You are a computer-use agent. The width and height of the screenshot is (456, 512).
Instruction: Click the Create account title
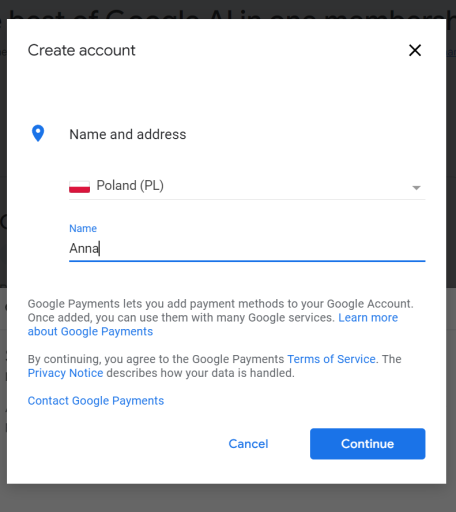(82, 50)
